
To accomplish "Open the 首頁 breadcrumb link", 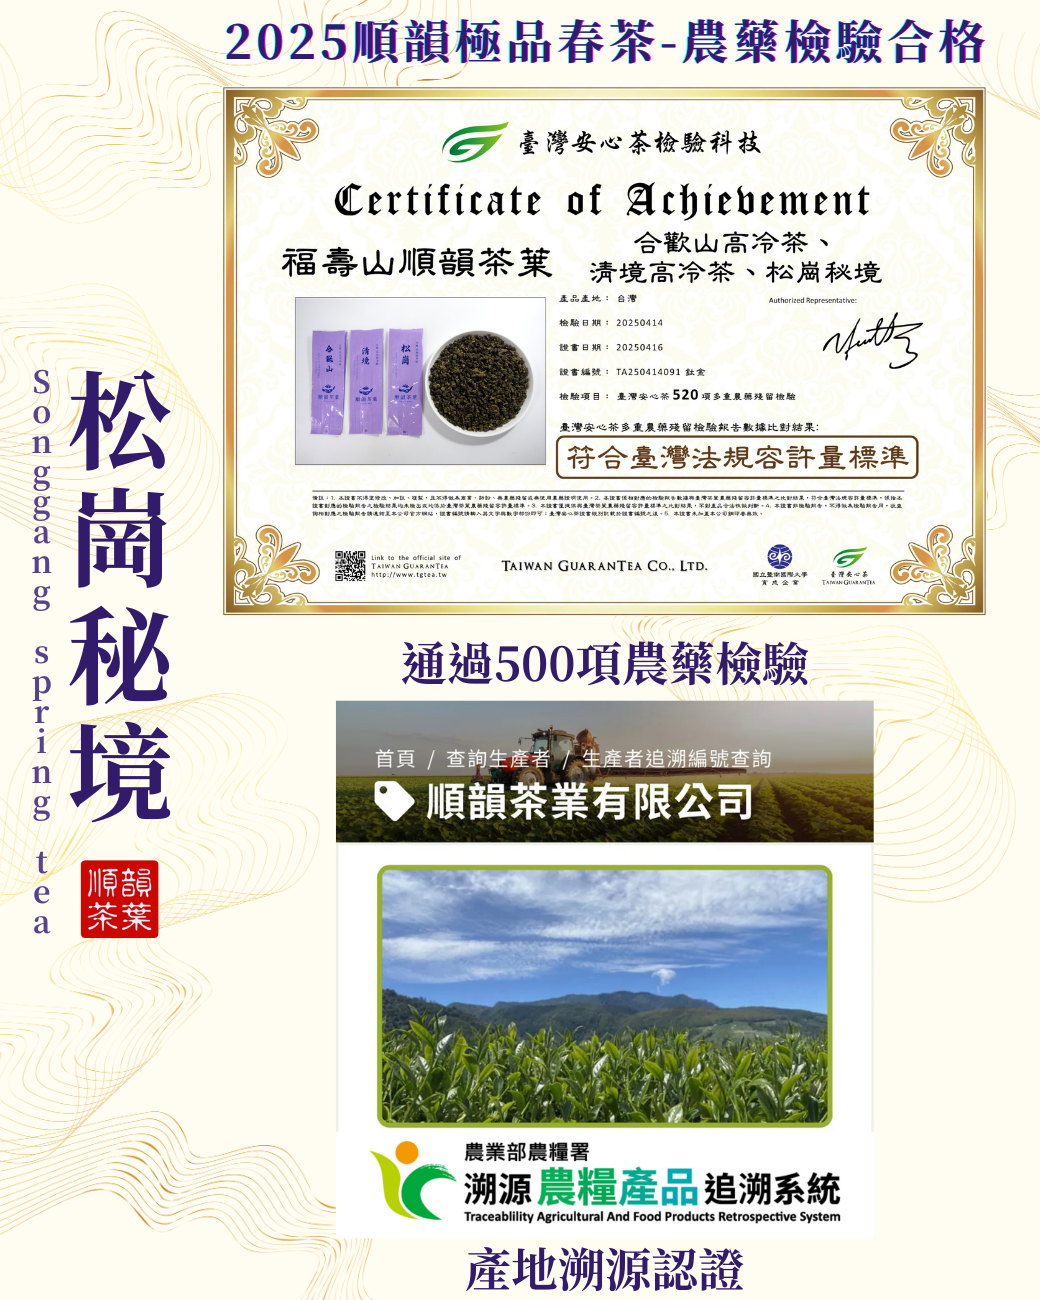I will click(395, 759).
